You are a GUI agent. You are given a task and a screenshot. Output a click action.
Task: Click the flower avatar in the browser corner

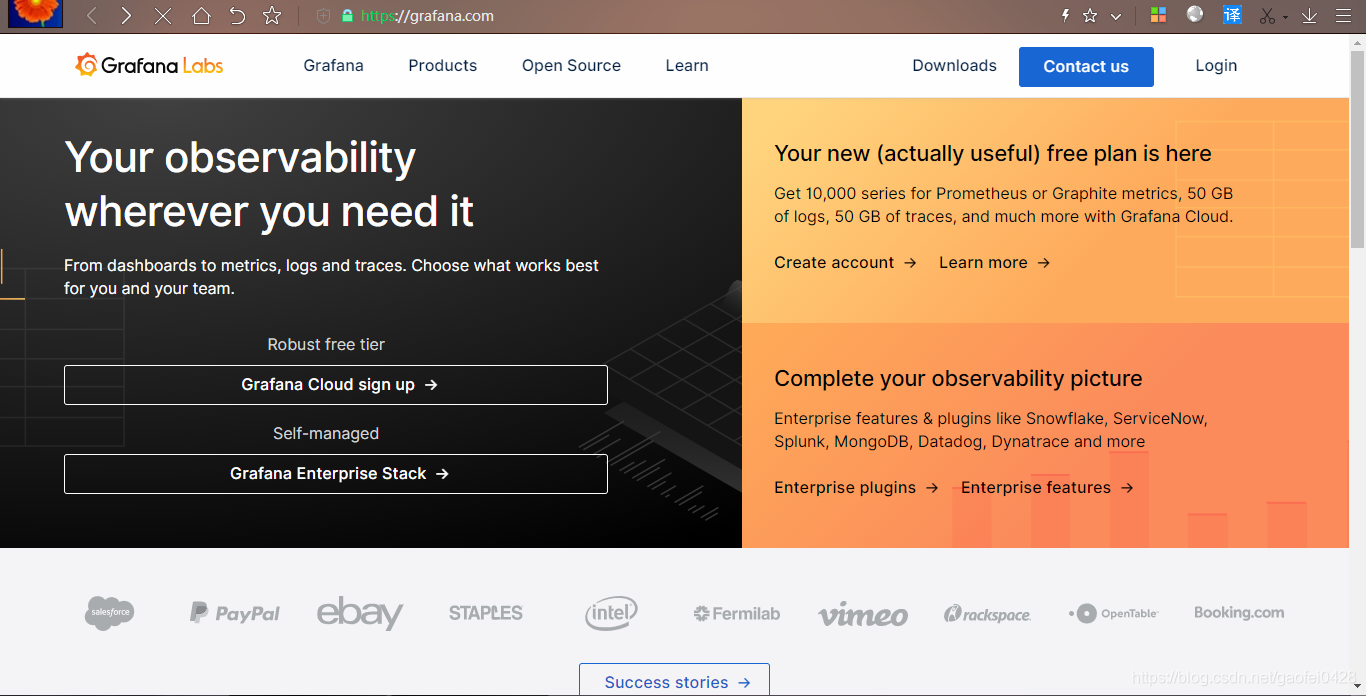(x=35, y=13)
